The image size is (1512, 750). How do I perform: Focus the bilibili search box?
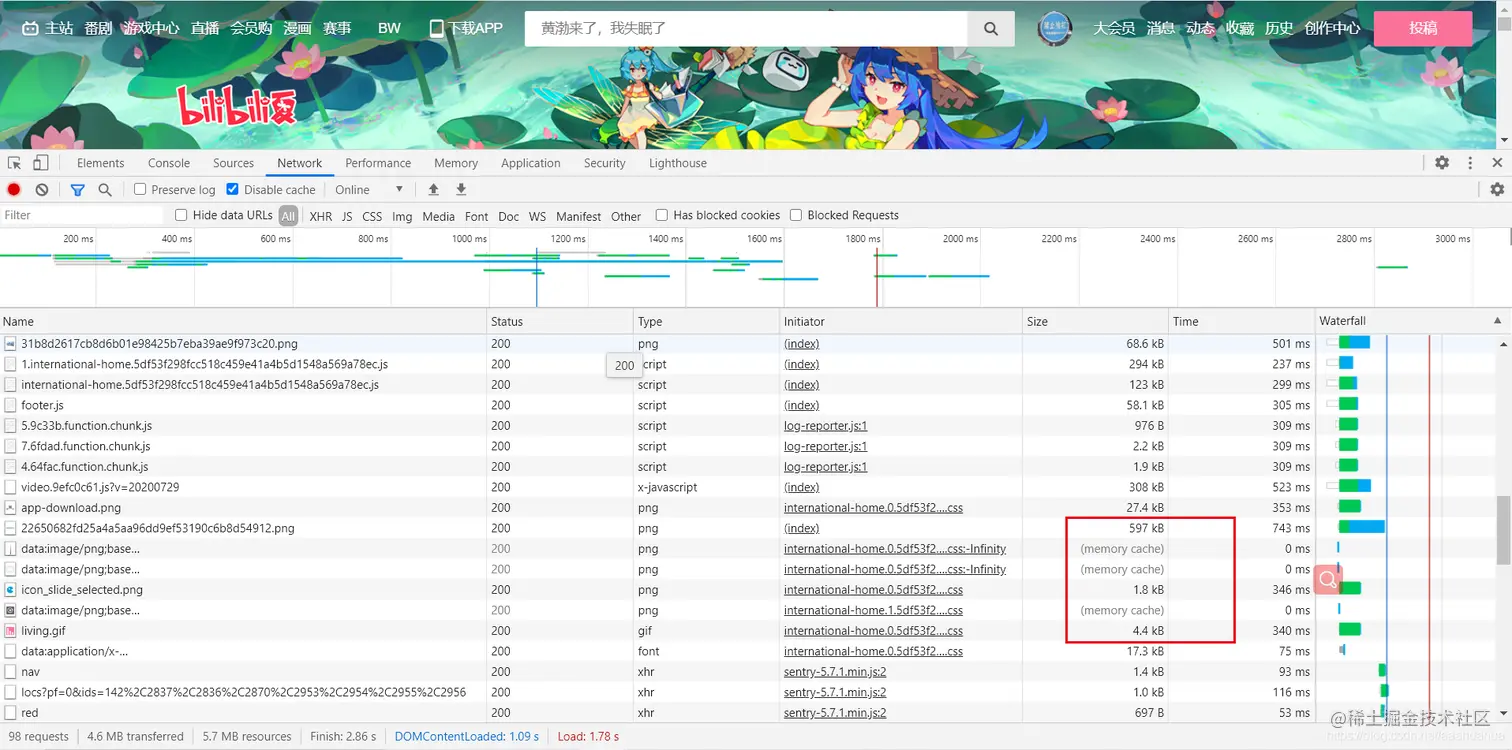click(746, 29)
